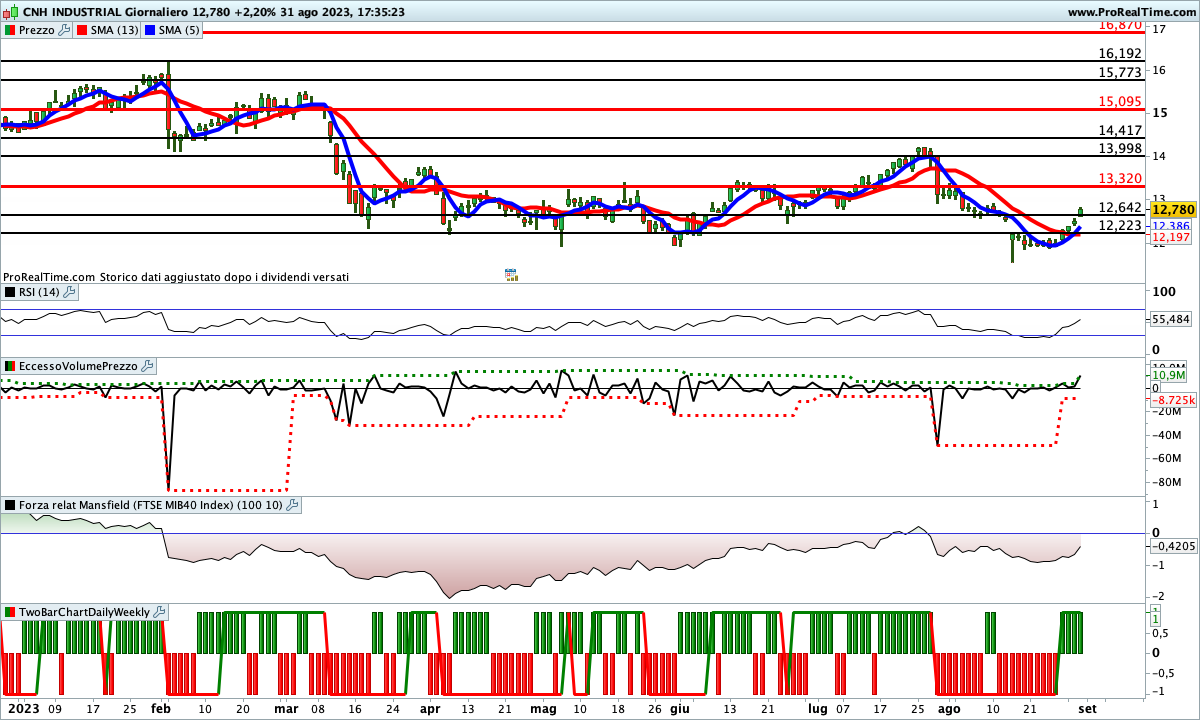
Task: Open settings wrench next to Prezzo label
Action: click(65, 30)
